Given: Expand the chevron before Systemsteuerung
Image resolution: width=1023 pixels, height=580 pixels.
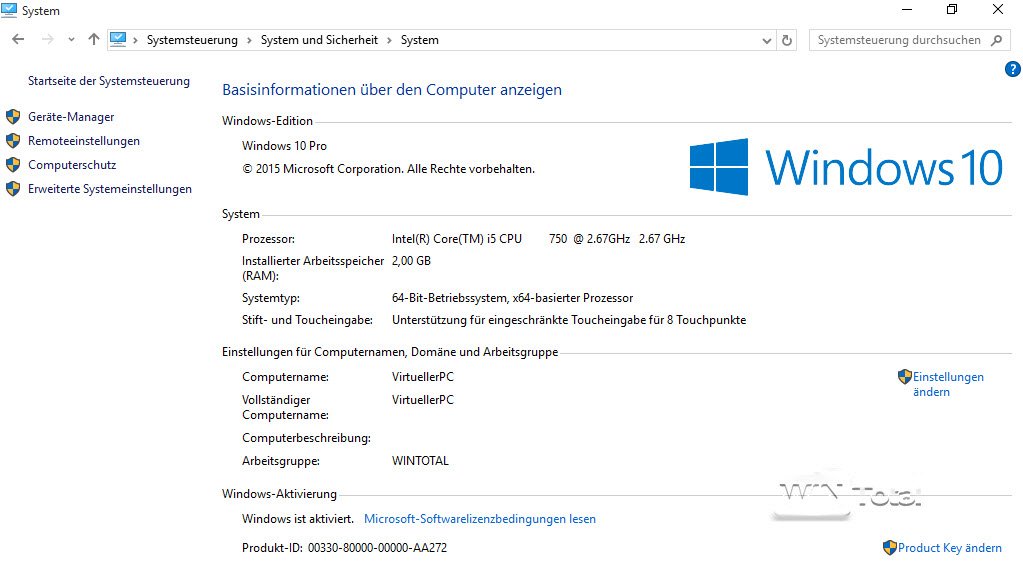Looking at the screenshot, I should (135, 40).
